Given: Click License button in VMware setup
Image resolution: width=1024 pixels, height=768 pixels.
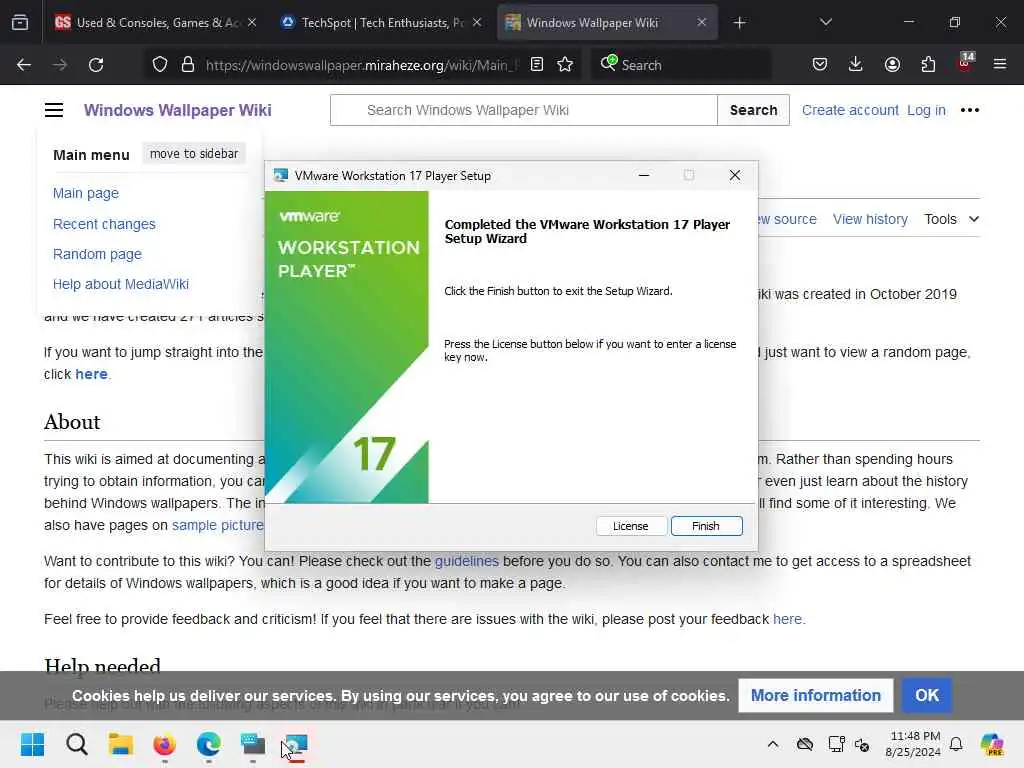Looking at the screenshot, I should pos(631,526).
